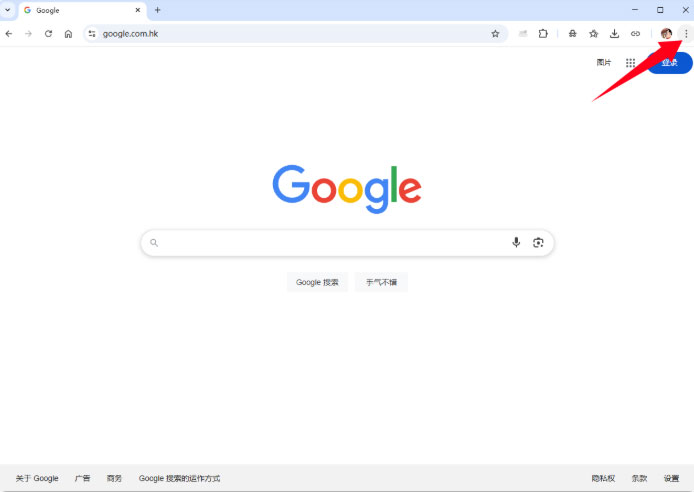
Task: Open the Google apps grid
Action: click(x=630, y=63)
